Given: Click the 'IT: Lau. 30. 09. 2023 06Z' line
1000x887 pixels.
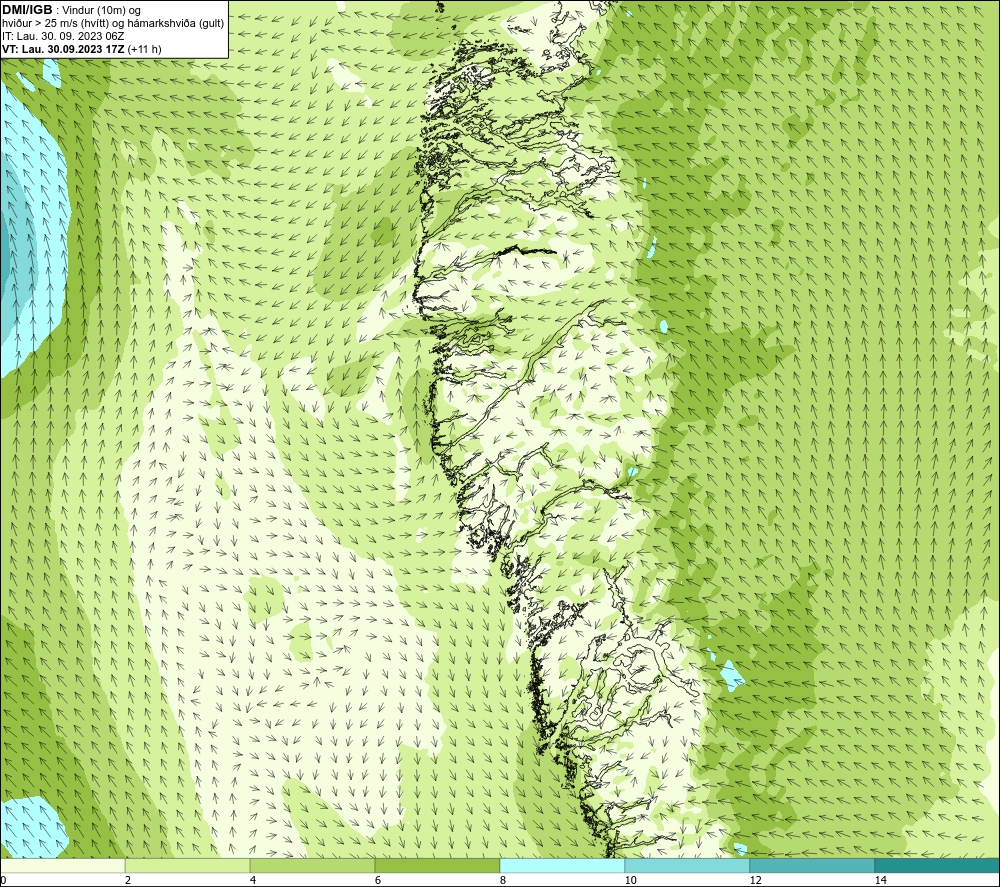Looking at the screenshot, I should point(63,36).
